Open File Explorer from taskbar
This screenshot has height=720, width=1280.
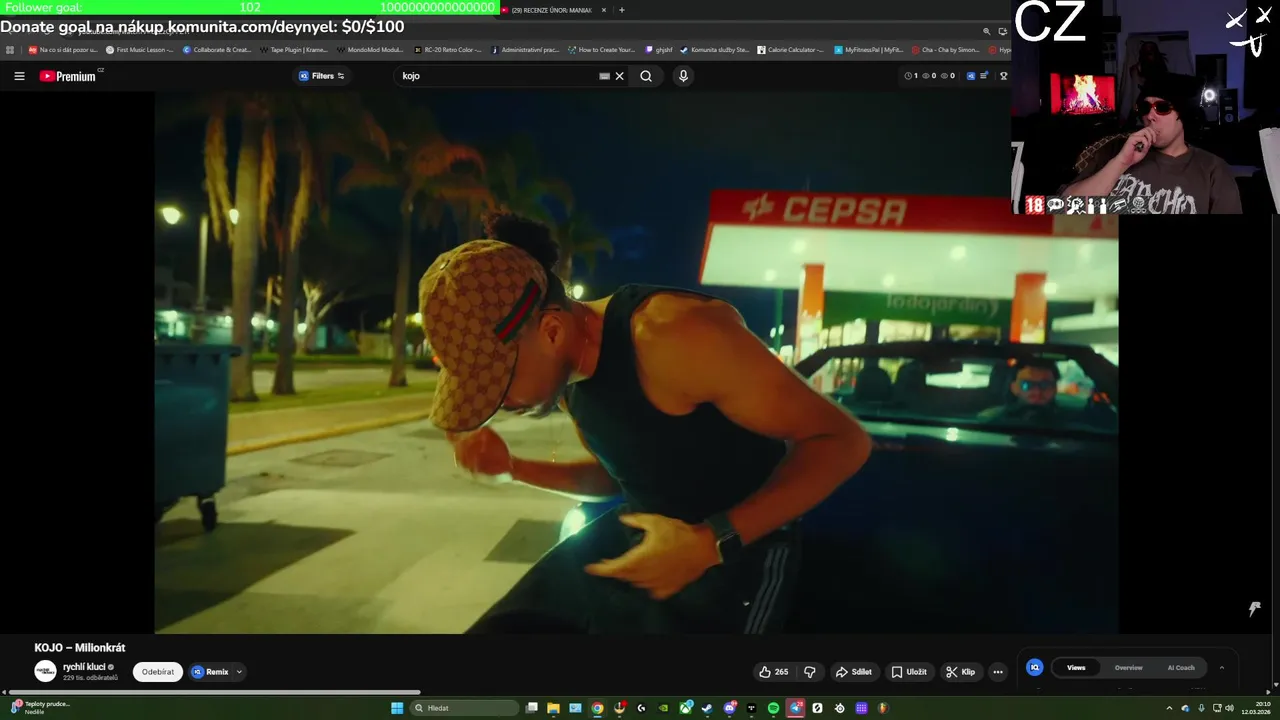point(553,708)
